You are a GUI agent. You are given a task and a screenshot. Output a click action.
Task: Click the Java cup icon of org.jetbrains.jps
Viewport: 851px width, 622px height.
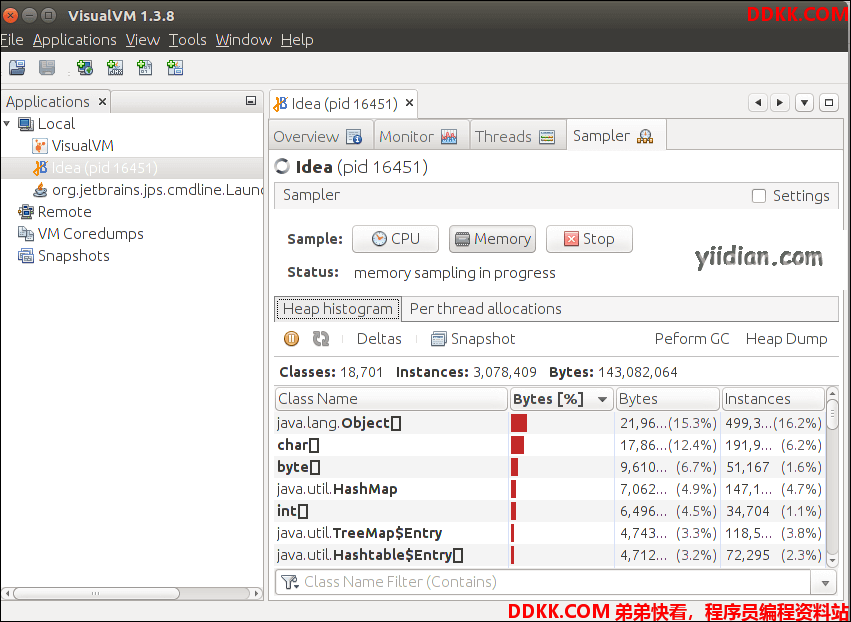click(x=40, y=190)
